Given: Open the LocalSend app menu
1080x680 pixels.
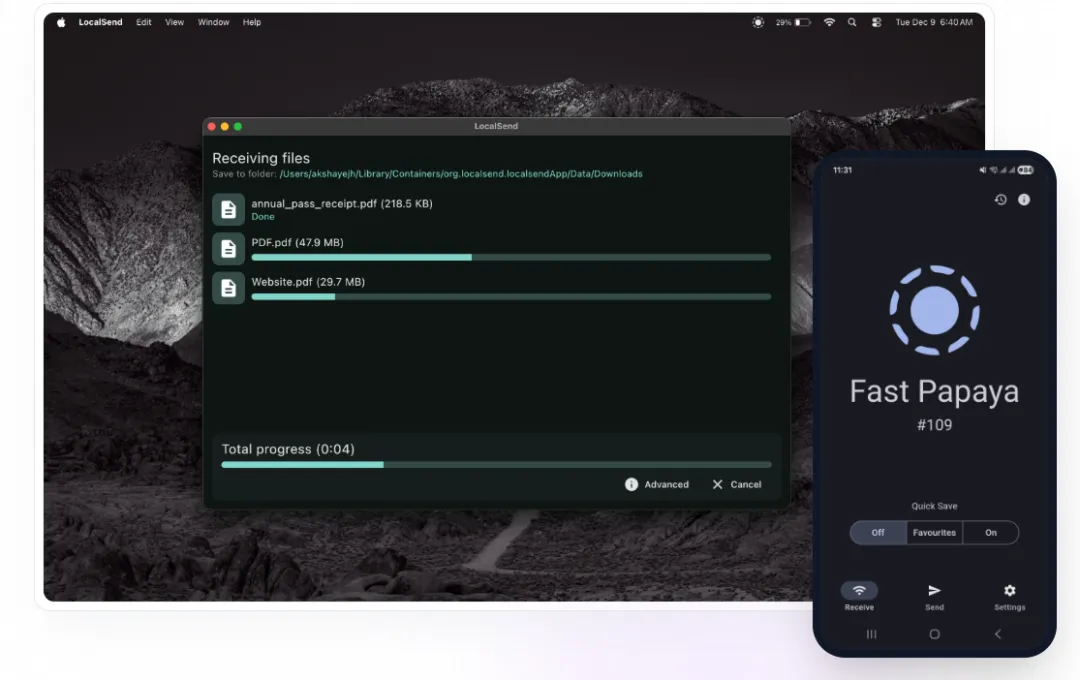Looking at the screenshot, I should pyautogui.click(x=101, y=22).
